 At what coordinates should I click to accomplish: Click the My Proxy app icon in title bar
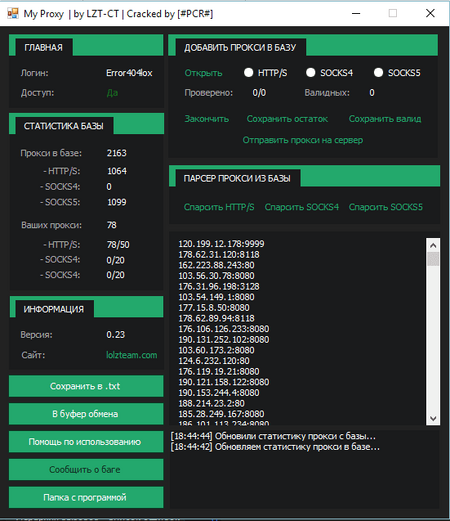13,13
